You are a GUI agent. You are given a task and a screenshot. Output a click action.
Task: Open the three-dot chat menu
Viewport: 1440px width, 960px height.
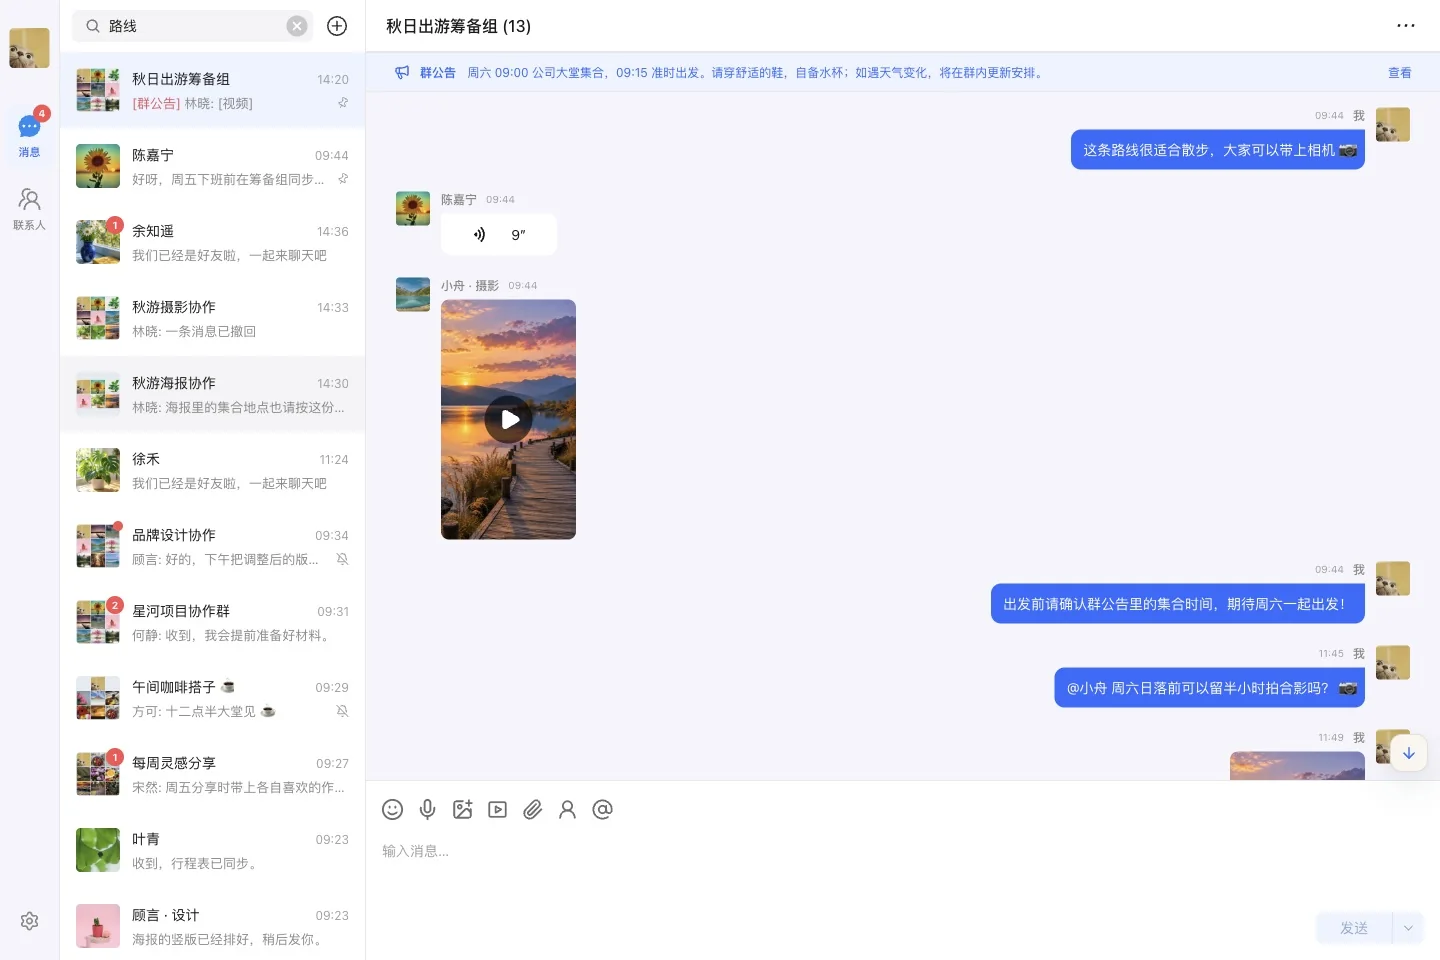click(1406, 26)
